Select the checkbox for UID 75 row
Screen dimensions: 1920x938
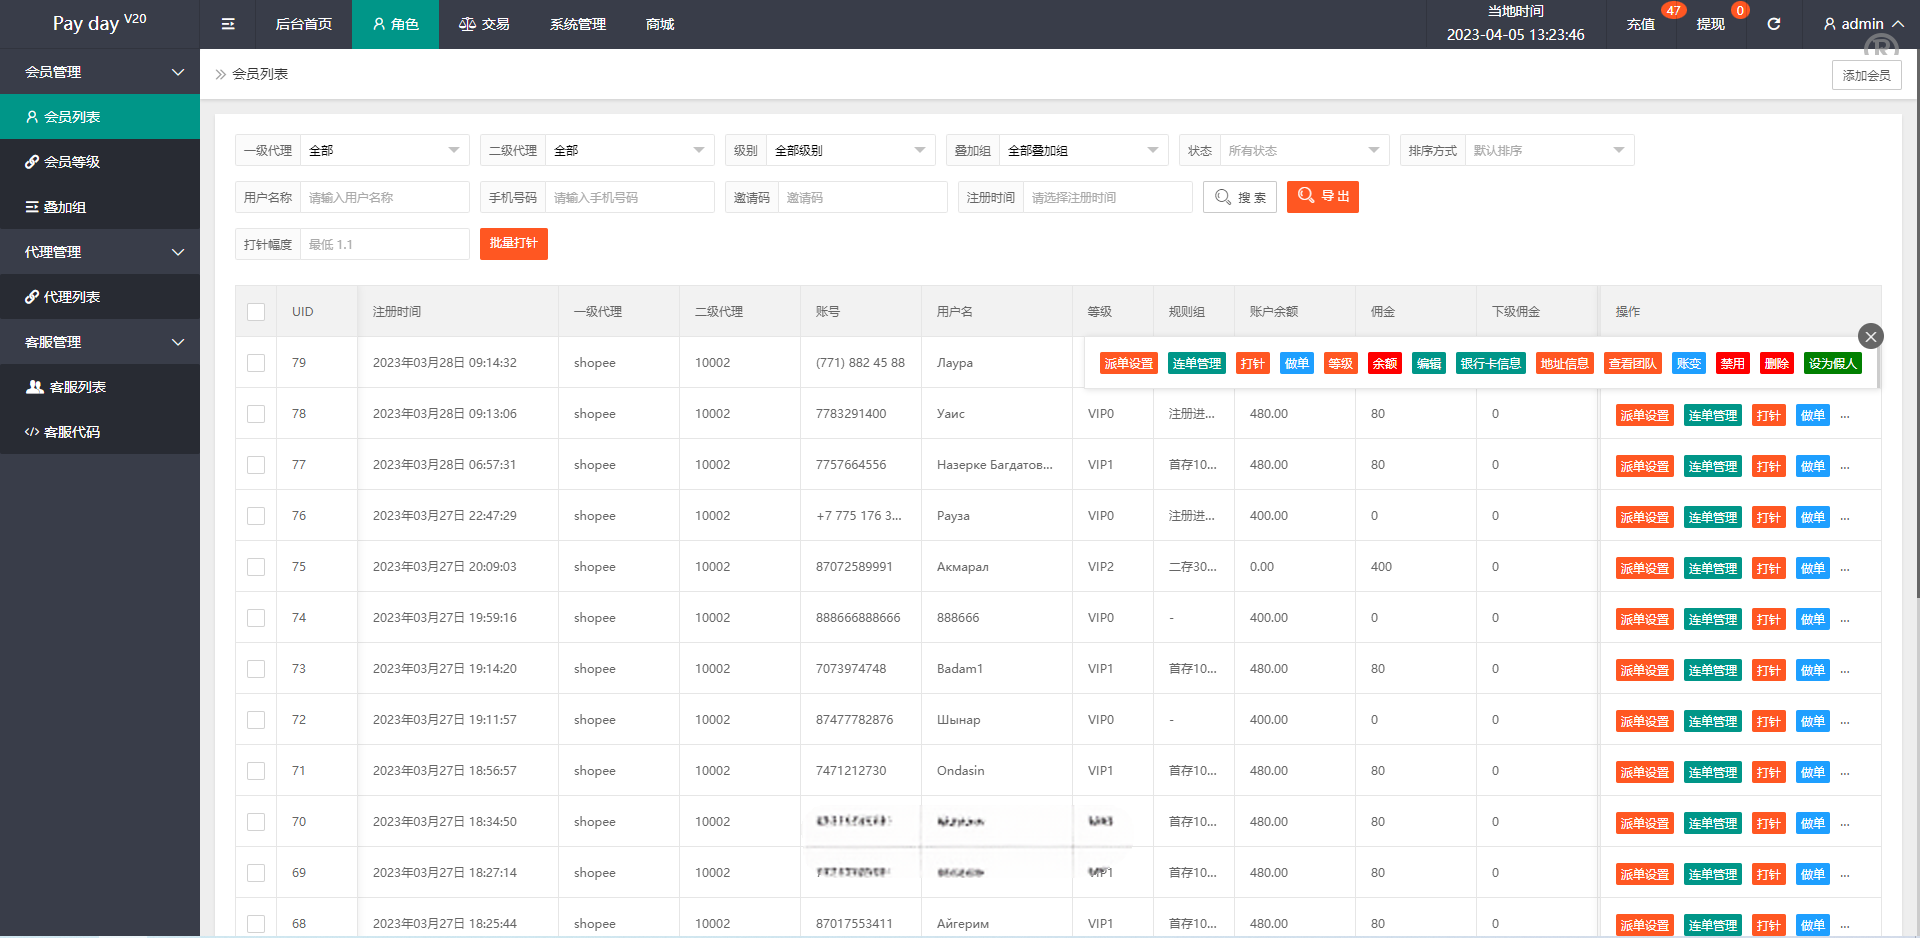click(256, 567)
